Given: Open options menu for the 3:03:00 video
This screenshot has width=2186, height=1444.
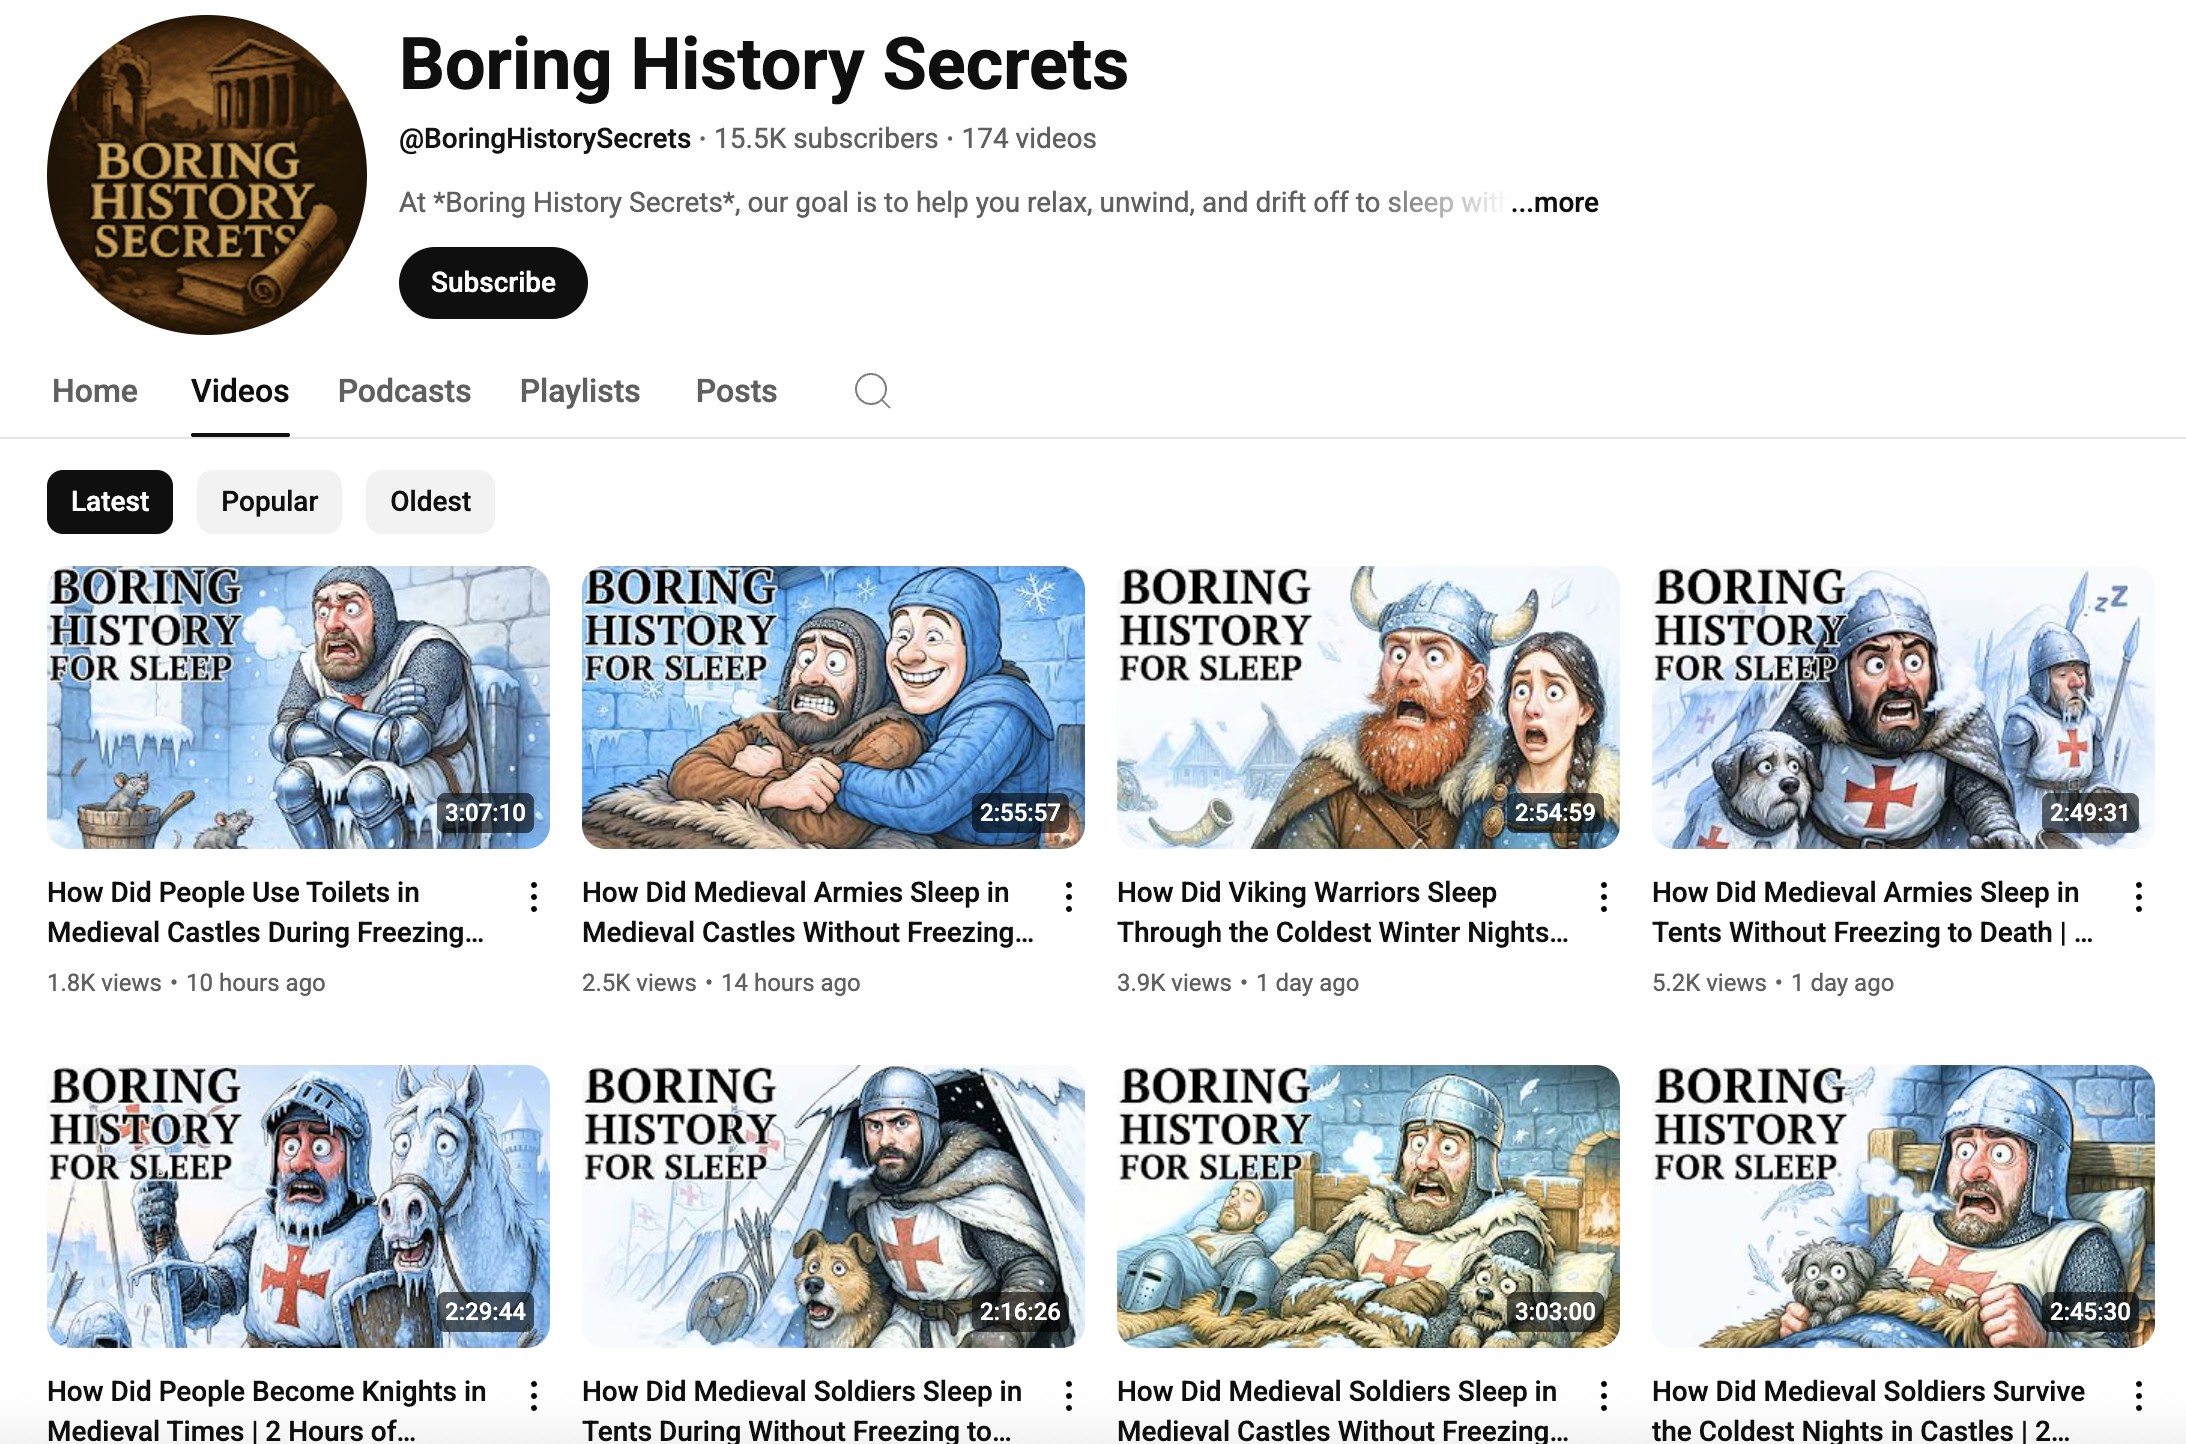Looking at the screenshot, I should click(1604, 1396).
